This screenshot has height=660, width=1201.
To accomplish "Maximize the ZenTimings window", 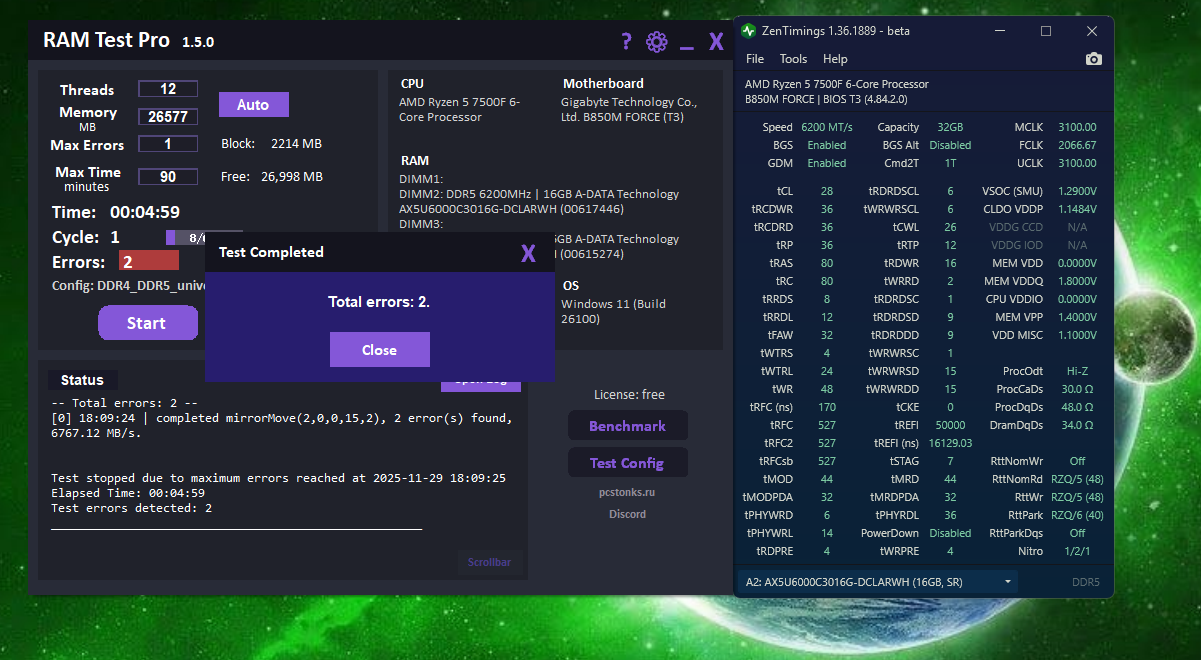I will (1046, 31).
